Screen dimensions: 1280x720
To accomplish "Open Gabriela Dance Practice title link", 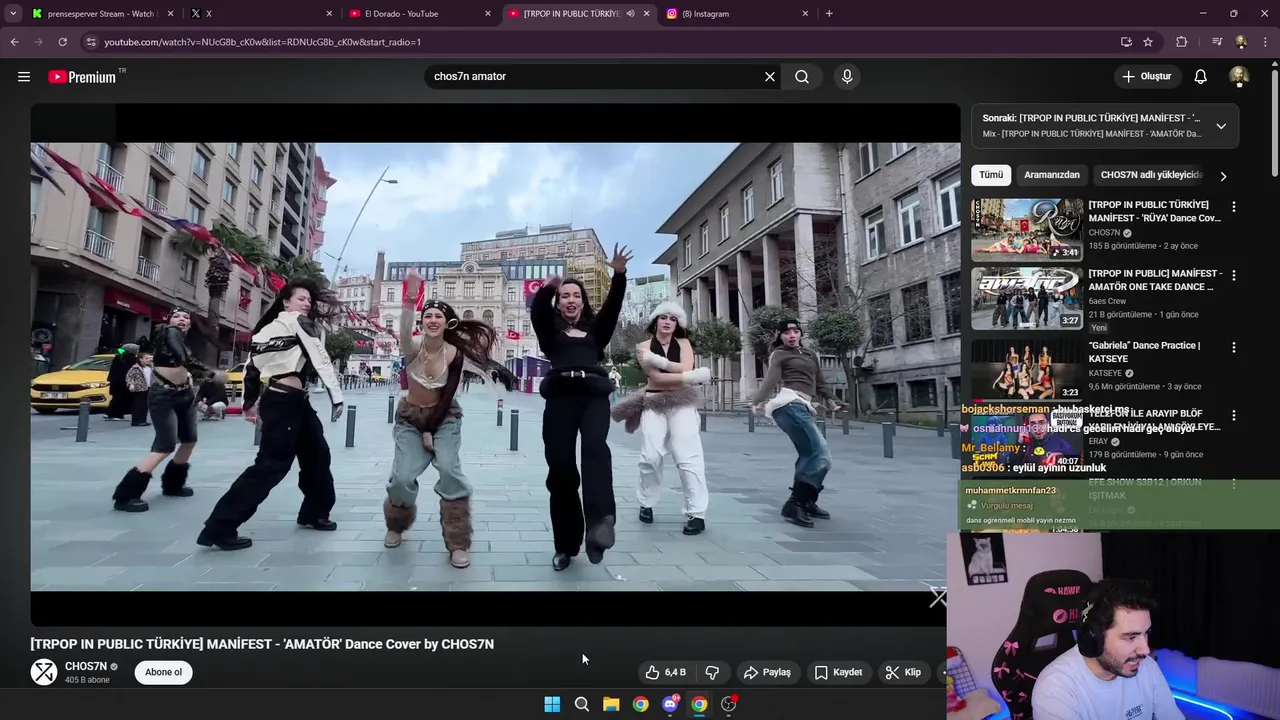I will click(x=1144, y=352).
